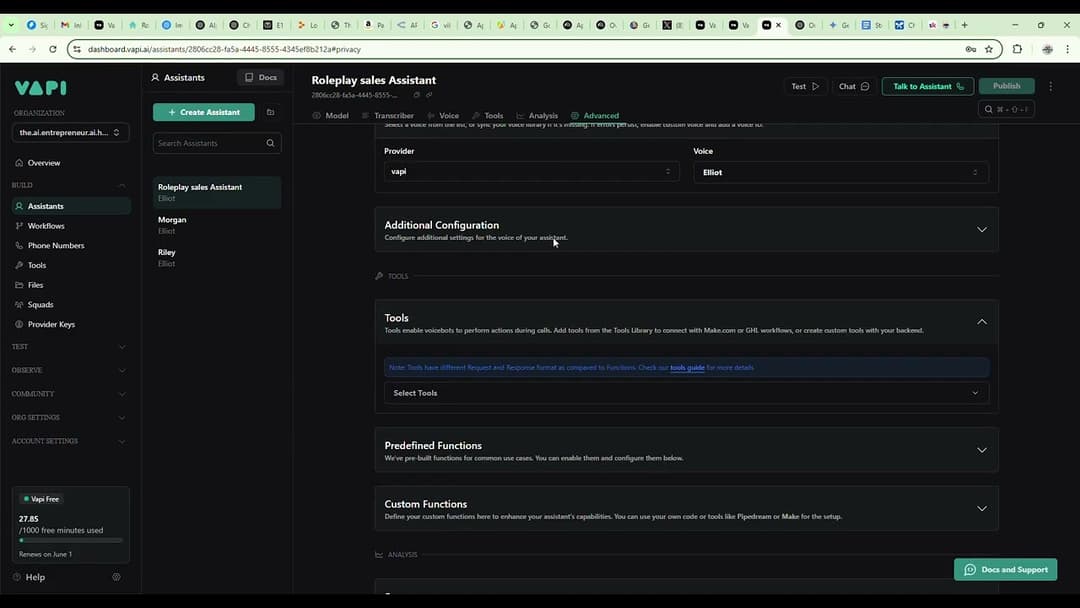Click the search magnifier icon

(271, 143)
